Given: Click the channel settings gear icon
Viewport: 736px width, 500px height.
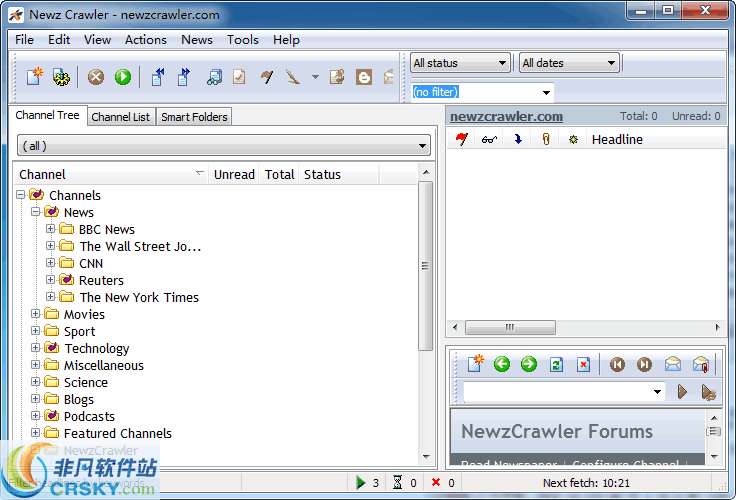Looking at the screenshot, I should click(61, 77).
